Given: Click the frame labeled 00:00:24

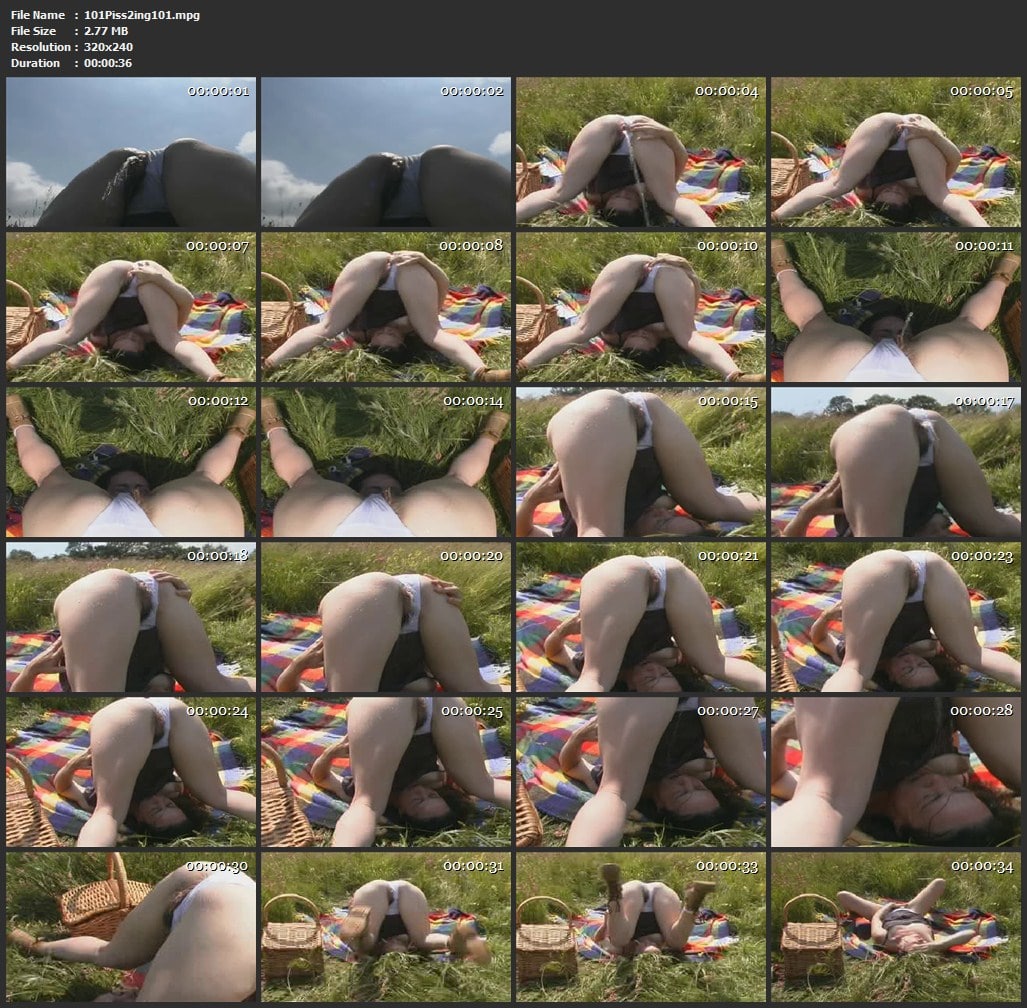Looking at the screenshot, I should [x=131, y=772].
